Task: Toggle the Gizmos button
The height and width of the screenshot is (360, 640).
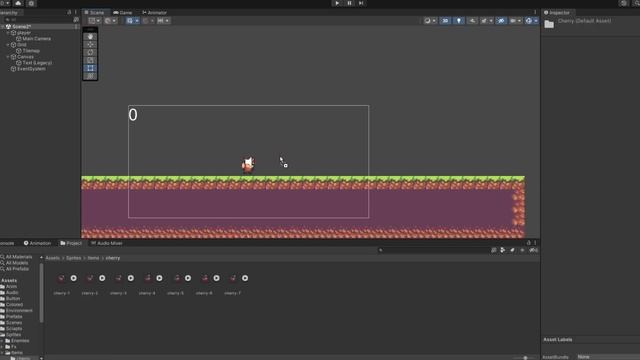Action: 529,21
